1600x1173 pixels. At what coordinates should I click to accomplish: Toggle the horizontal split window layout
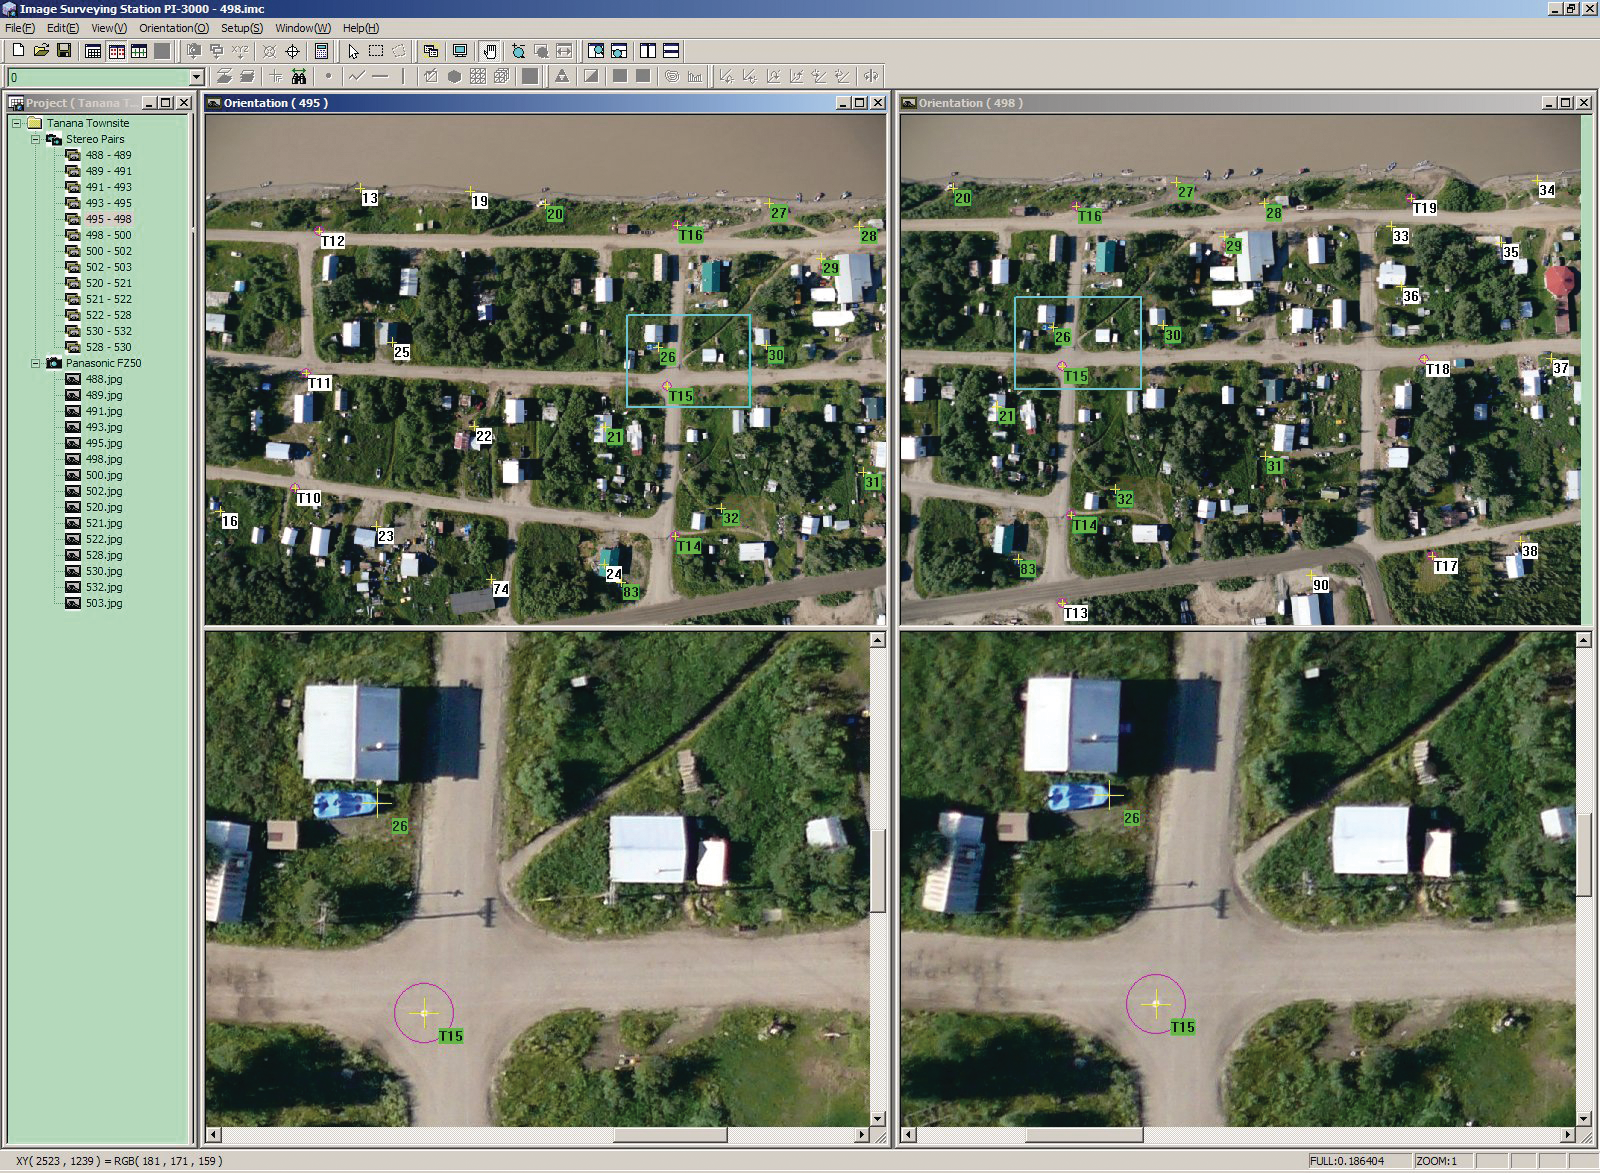(671, 51)
